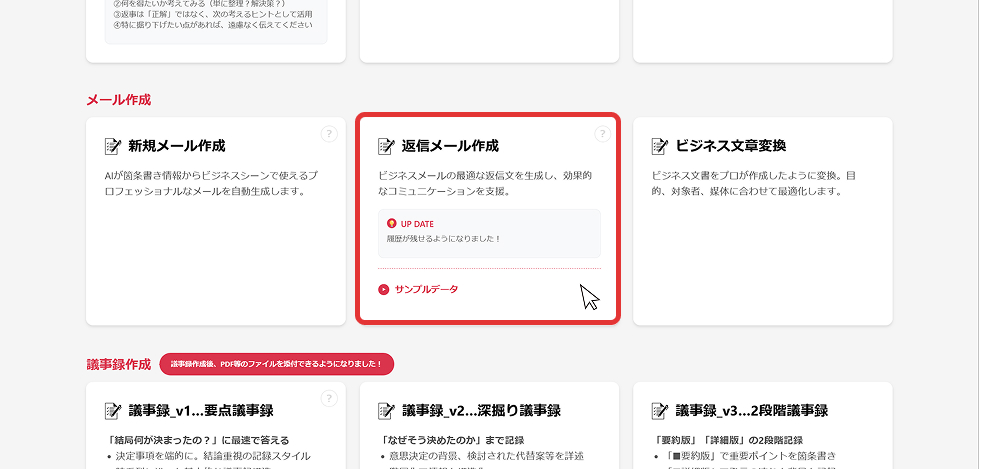Click the red arrow icon before サンプルデータ
Screen dimensions: 981x469
(383, 290)
